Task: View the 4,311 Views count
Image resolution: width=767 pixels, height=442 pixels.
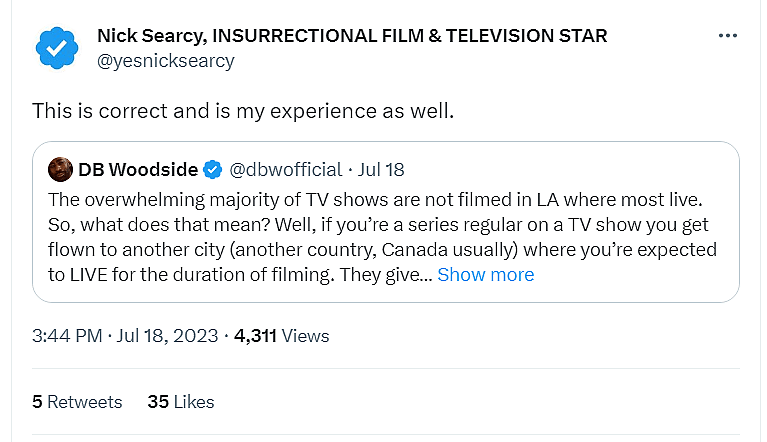Action: click(x=256, y=336)
